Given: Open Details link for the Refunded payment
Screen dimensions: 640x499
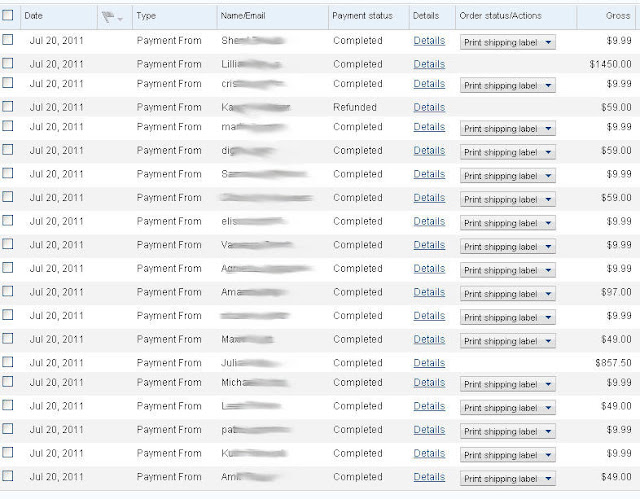Looking at the screenshot, I should [429, 107].
